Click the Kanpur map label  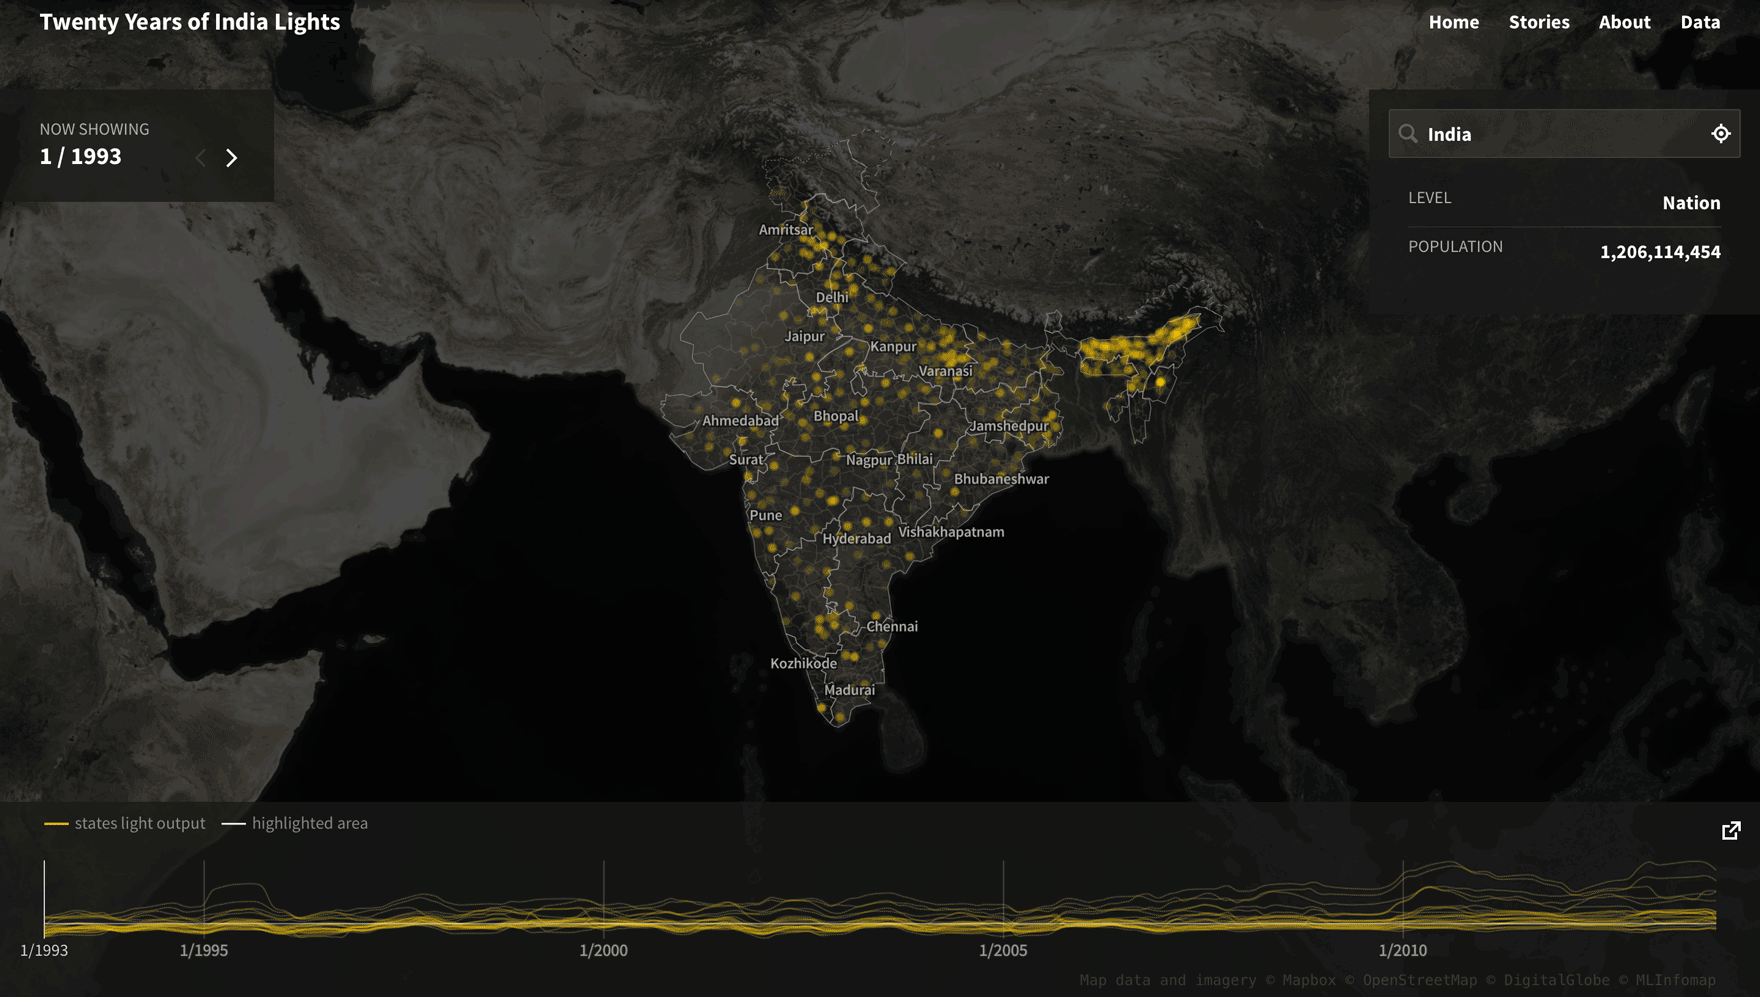coord(893,346)
